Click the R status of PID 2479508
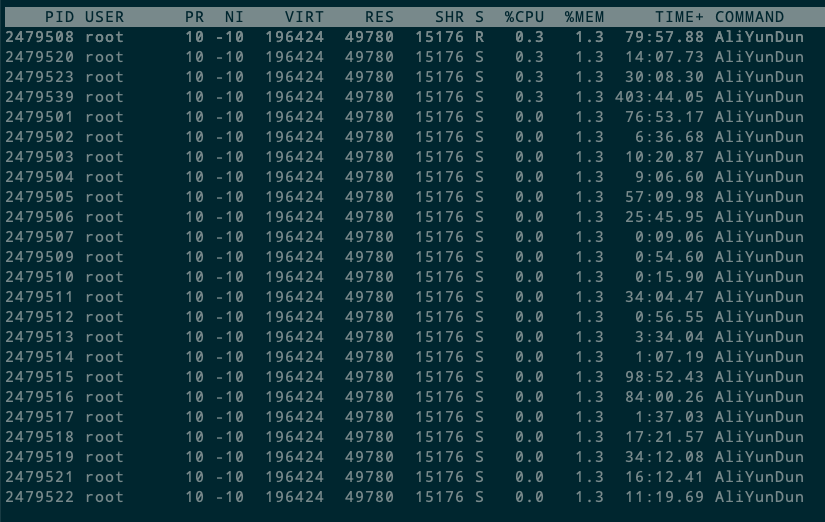The width and height of the screenshot is (825, 522). click(479, 37)
